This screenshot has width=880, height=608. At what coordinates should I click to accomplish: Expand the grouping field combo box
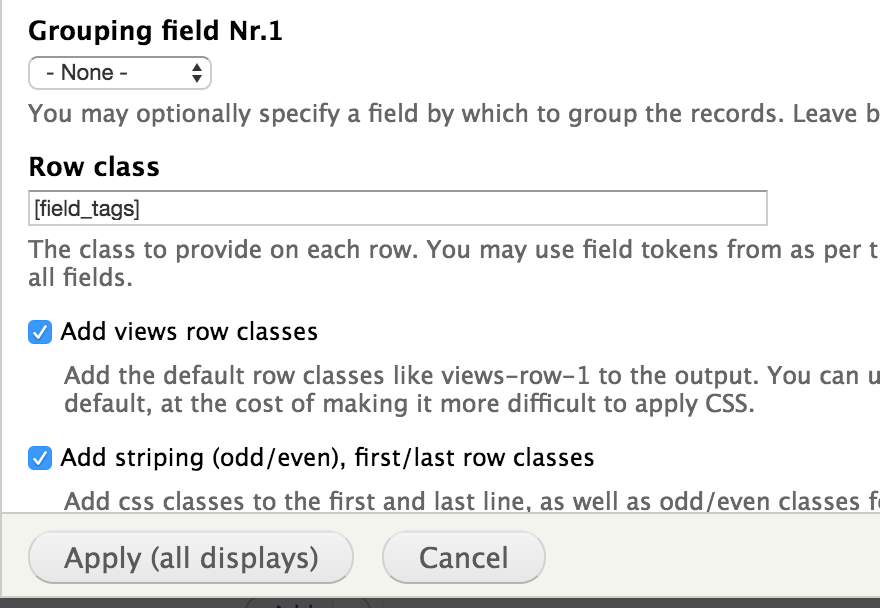pyautogui.click(x=120, y=72)
